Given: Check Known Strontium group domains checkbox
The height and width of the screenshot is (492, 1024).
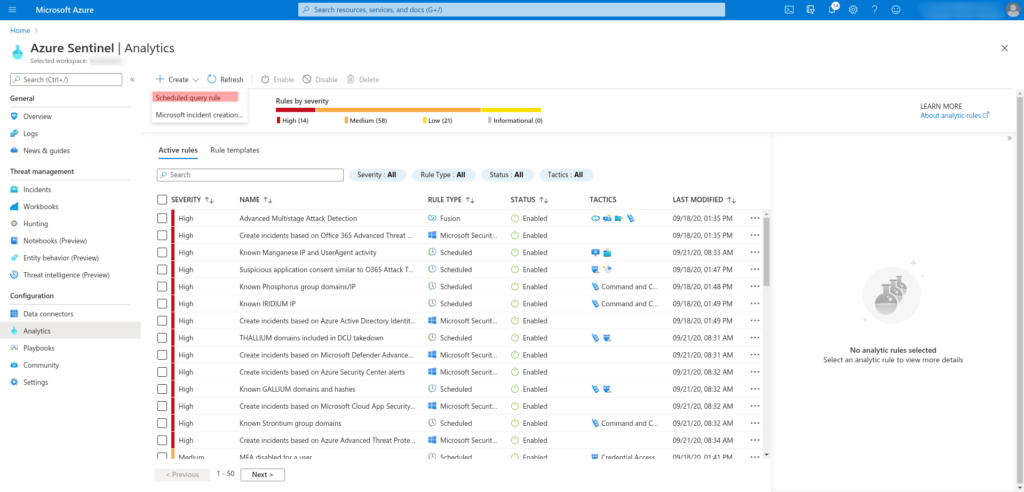Looking at the screenshot, I should [x=162, y=423].
